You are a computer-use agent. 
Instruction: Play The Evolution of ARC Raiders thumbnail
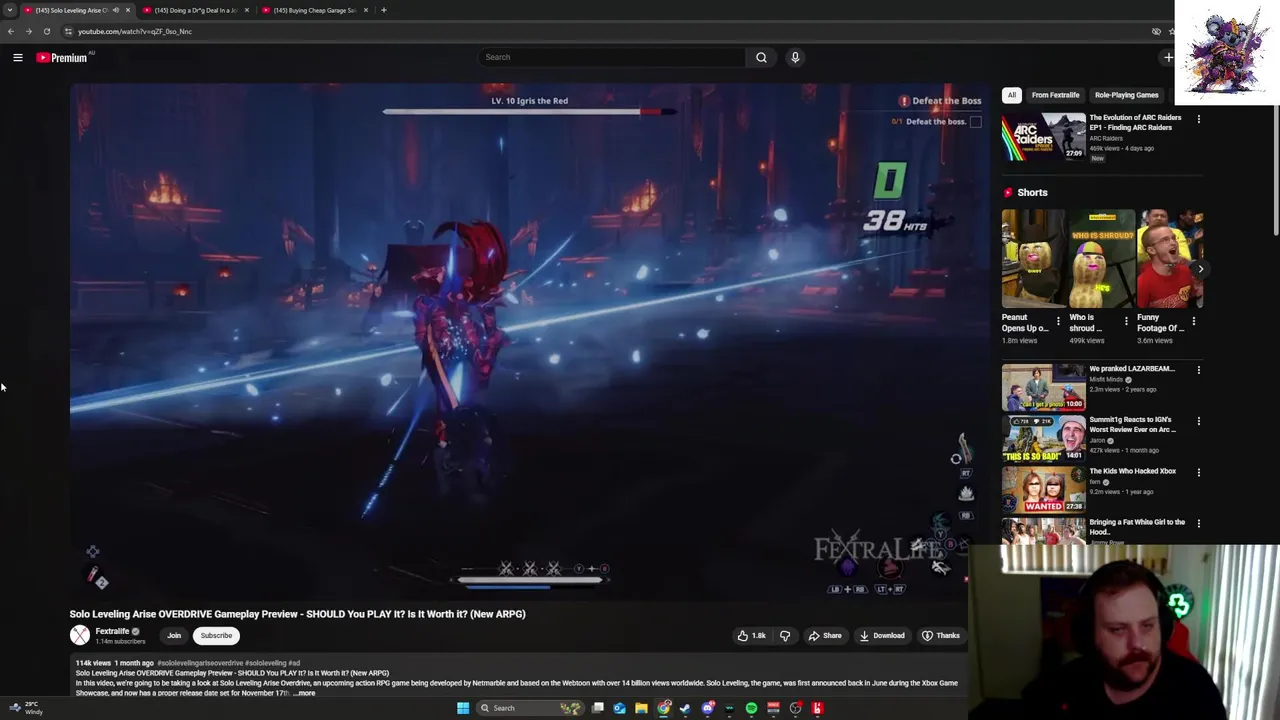pos(1043,136)
